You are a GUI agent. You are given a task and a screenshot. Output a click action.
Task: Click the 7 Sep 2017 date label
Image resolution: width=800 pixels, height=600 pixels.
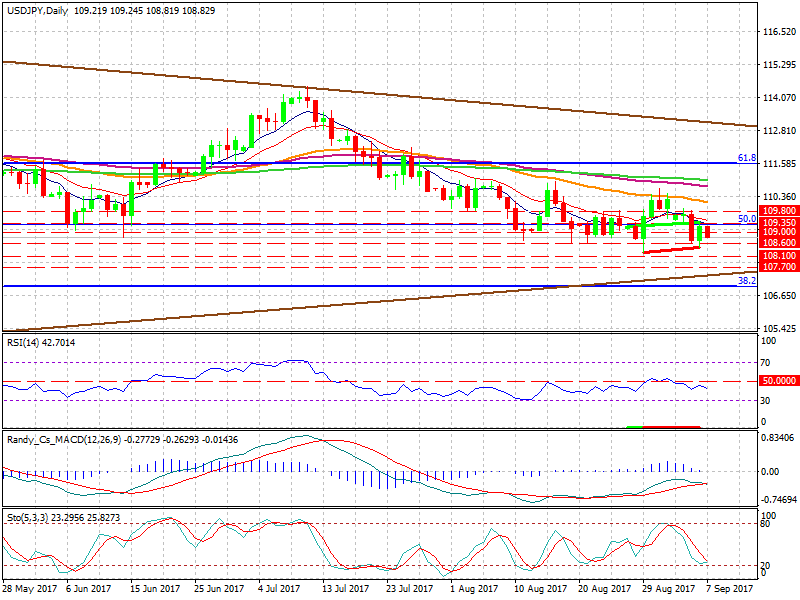[x=729, y=588]
